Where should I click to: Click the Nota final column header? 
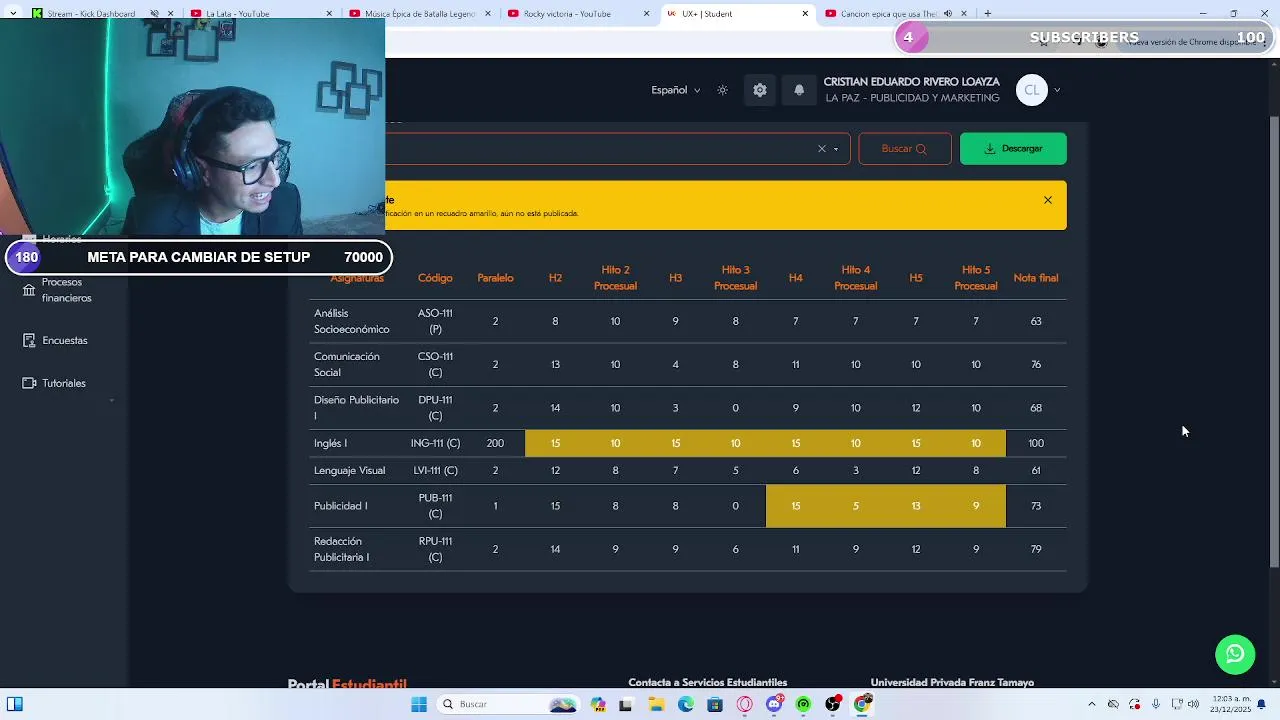pos(1036,278)
